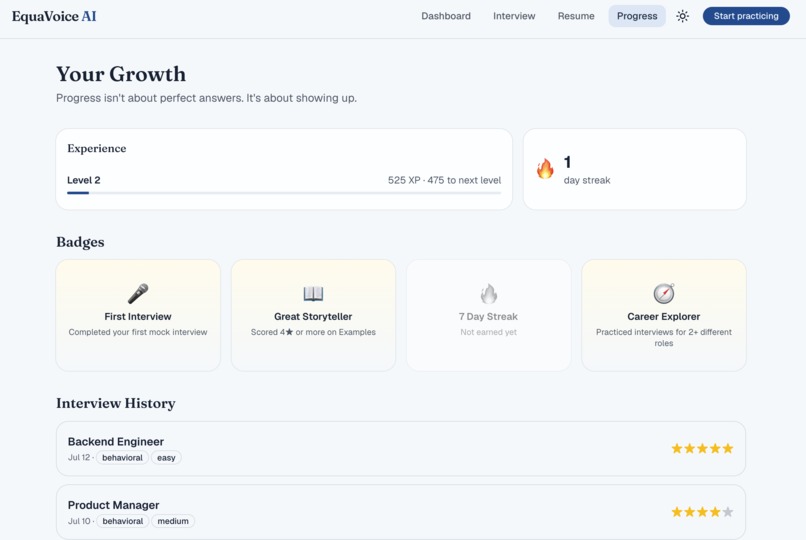Select the Great Storyteller badge title
The image size is (806, 540).
pyautogui.click(x=313, y=316)
